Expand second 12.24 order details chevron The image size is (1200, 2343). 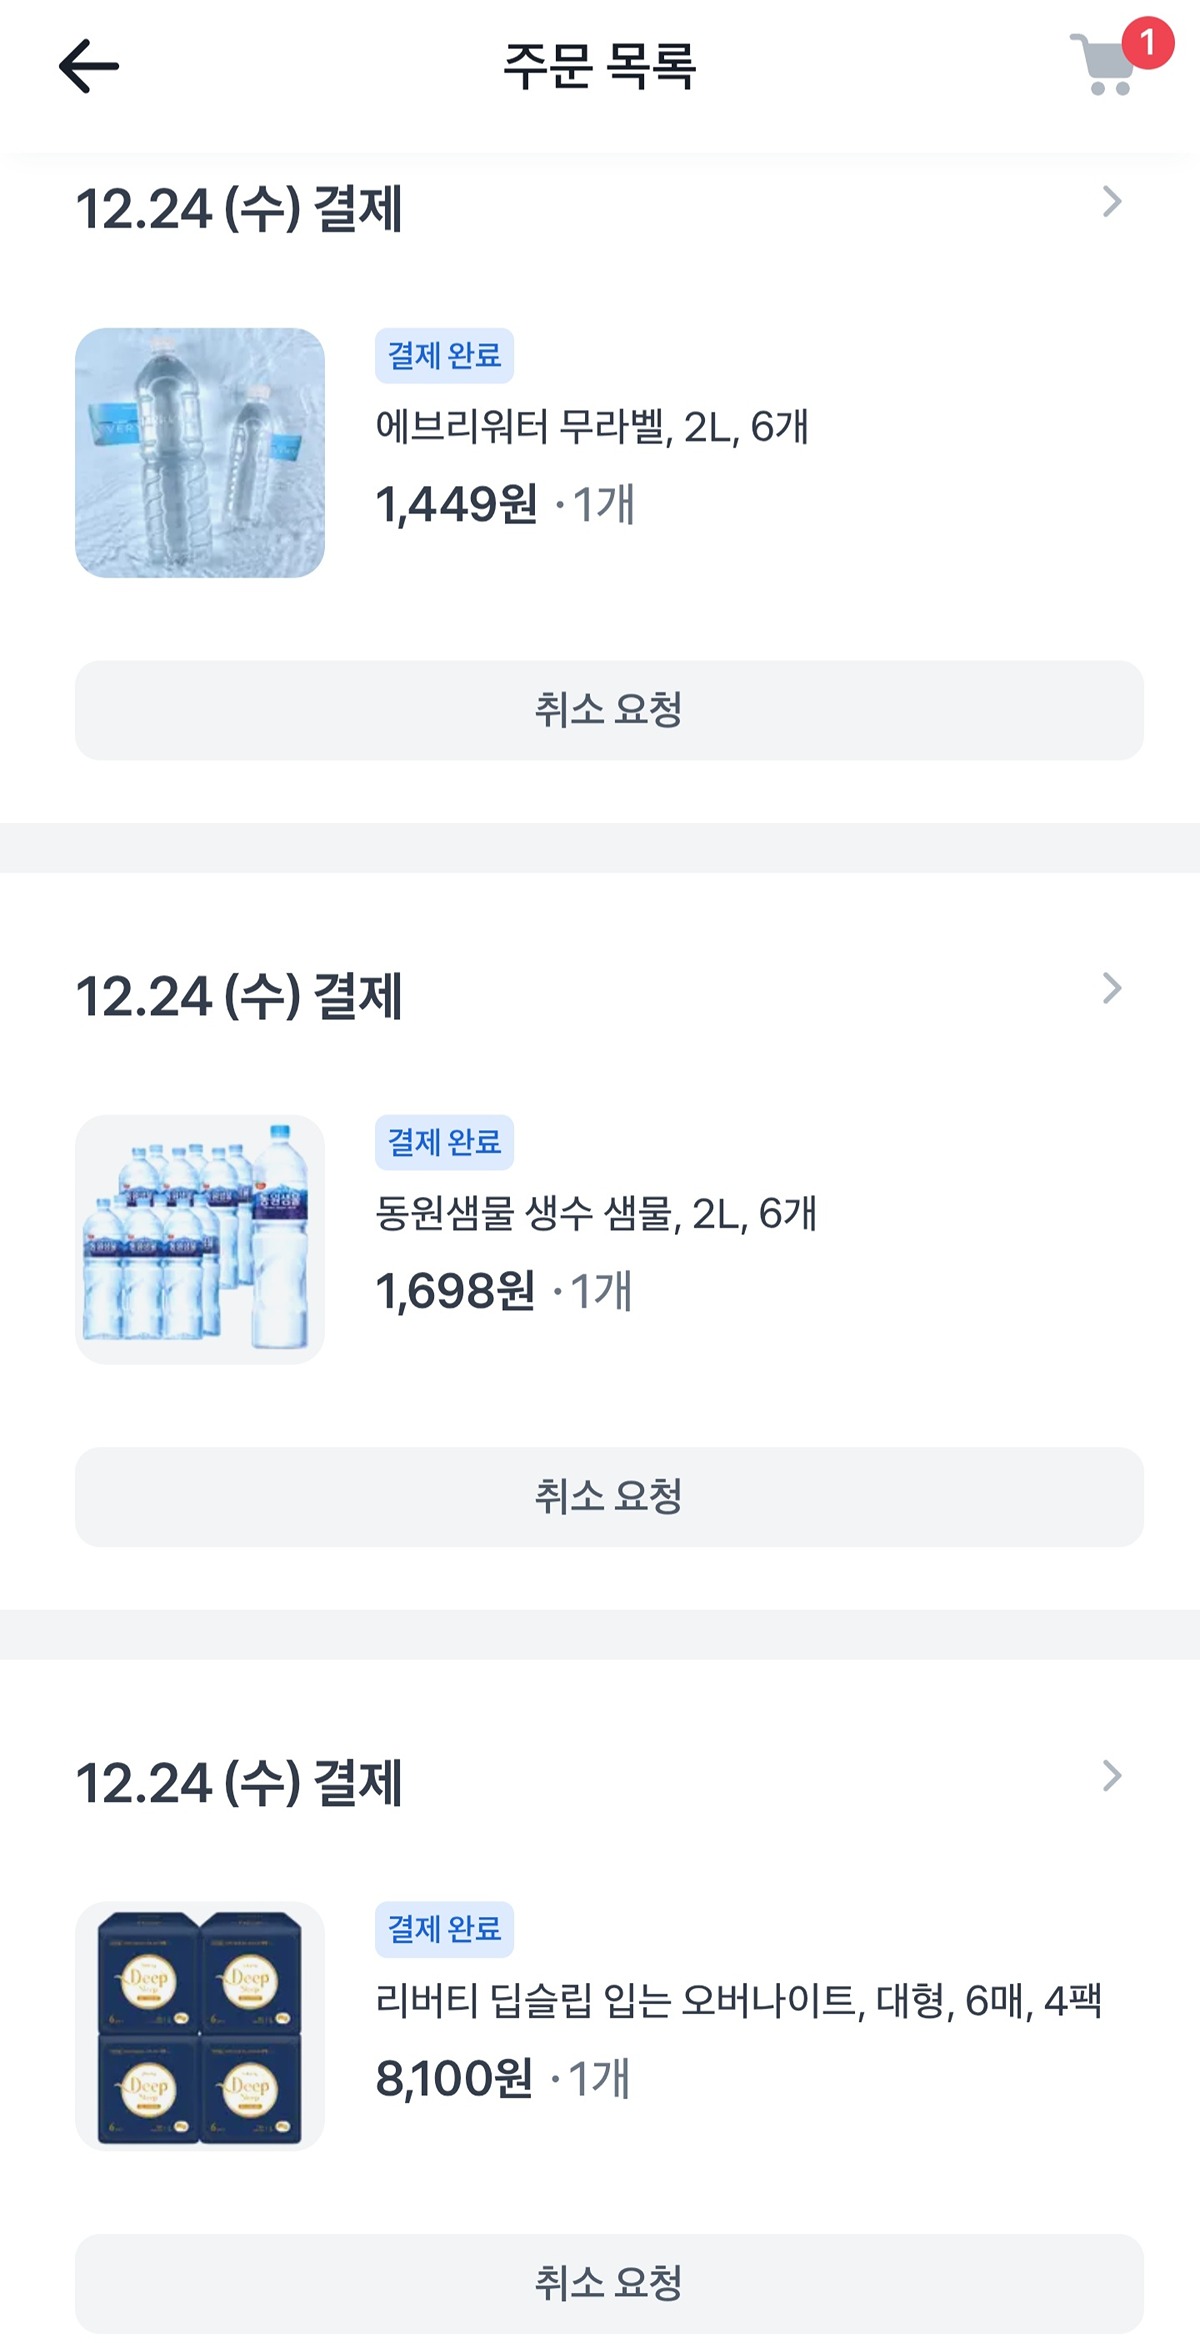click(1112, 989)
